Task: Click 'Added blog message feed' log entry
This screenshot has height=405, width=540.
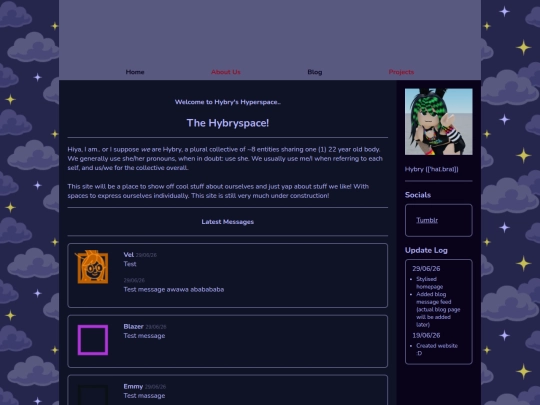Action: [x=438, y=309]
